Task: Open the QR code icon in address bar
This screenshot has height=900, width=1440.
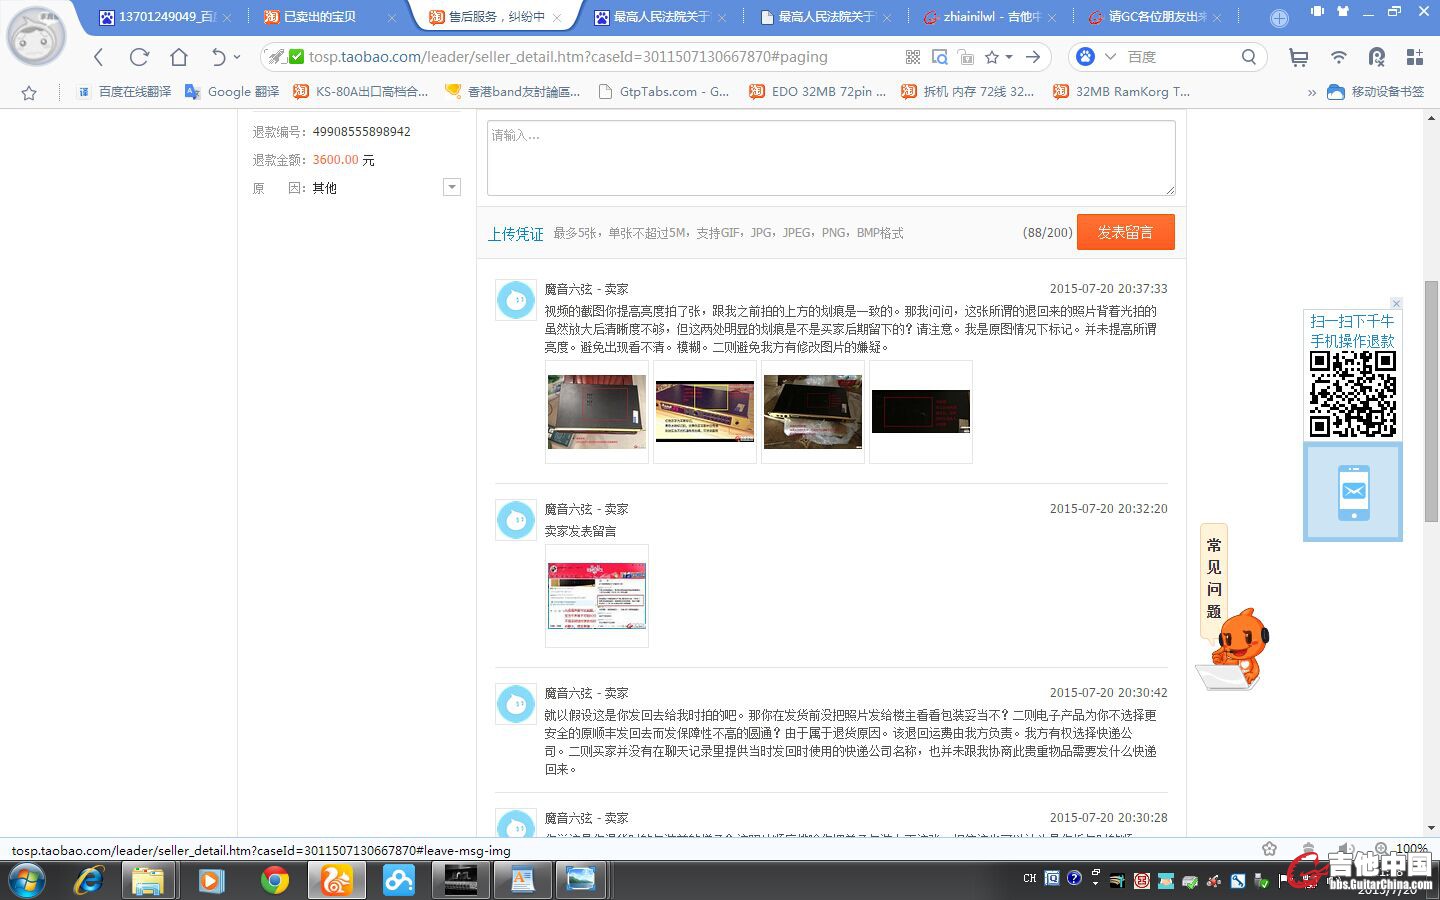Action: [x=912, y=57]
